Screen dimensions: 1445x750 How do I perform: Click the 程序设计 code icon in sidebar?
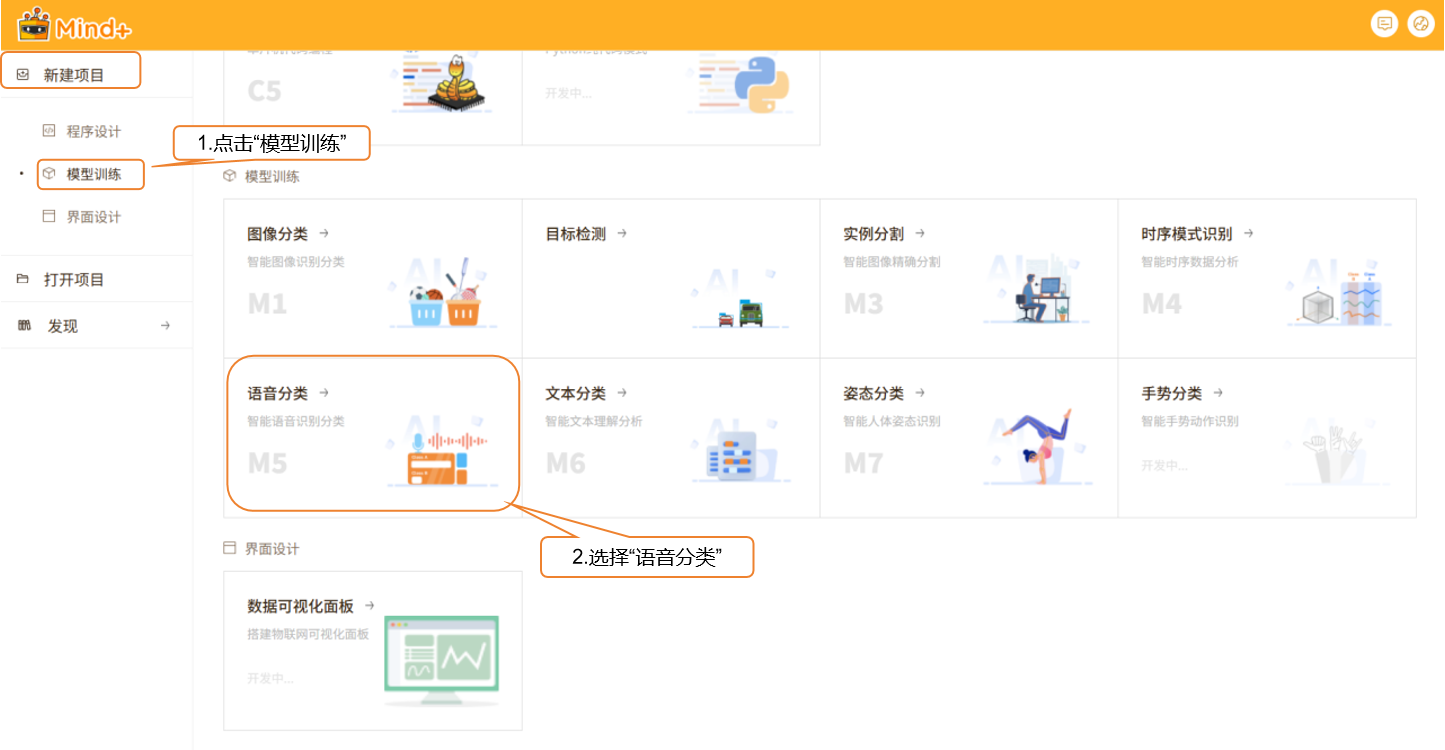click(48, 131)
